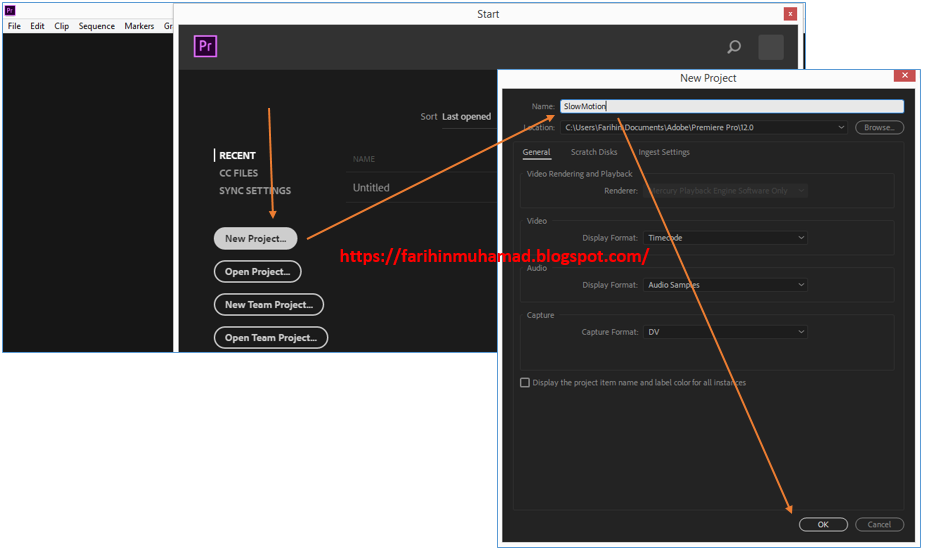This screenshot has width=925, height=549.
Task: Select SYNC SETTINGS in the Start sidebar
Action: point(255,191)
